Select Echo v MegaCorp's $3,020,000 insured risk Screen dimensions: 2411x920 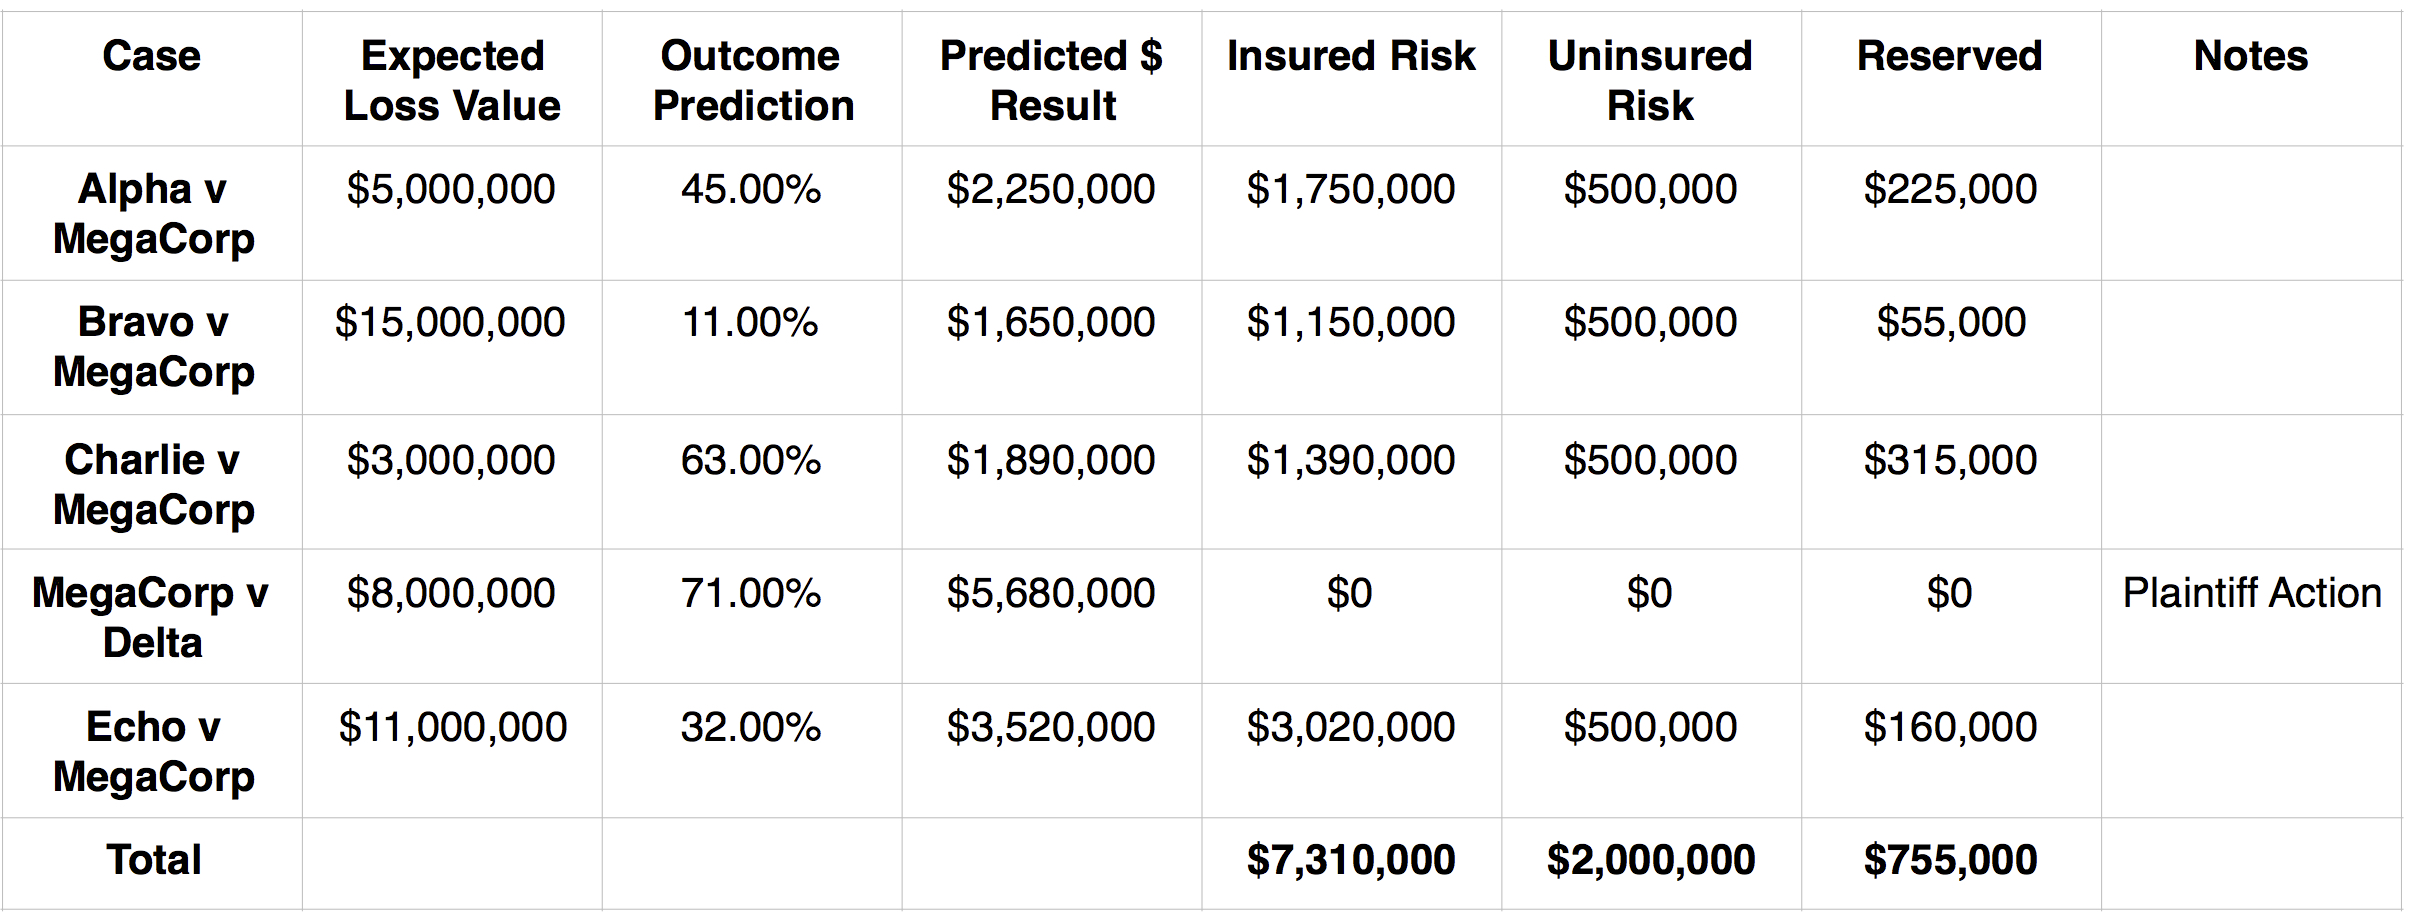pos(1351,727)
